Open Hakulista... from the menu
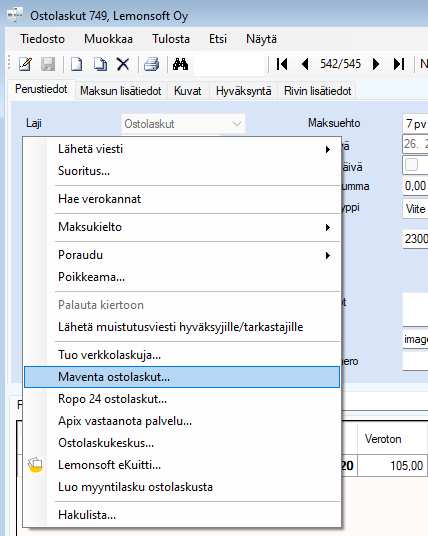This screenshot has width=428, height=536. (x=182, y=515)
